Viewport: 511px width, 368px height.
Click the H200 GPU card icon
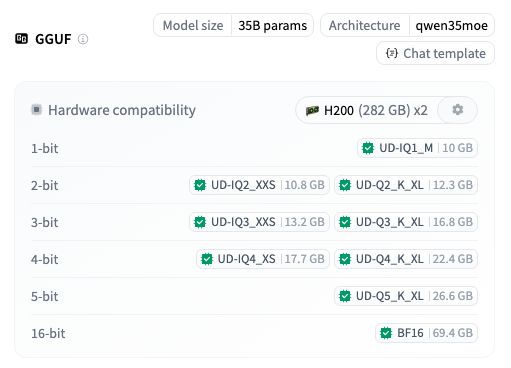[x=312, y=110]
